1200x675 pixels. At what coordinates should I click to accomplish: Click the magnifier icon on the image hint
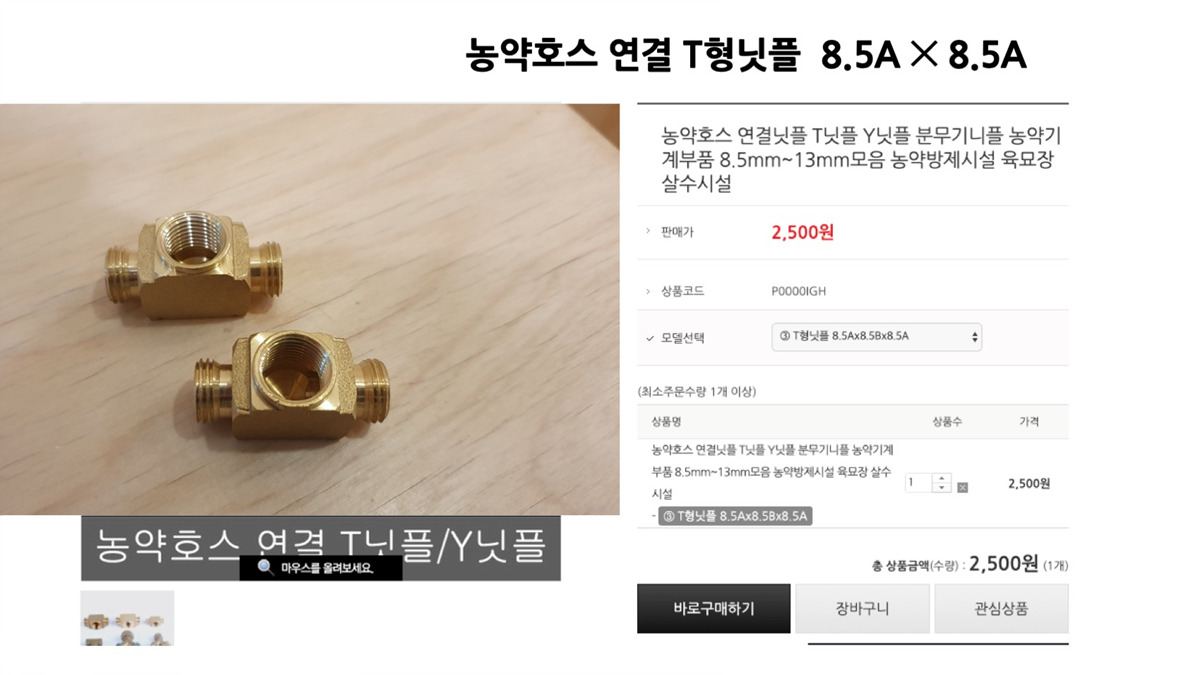tap(265, 568)
